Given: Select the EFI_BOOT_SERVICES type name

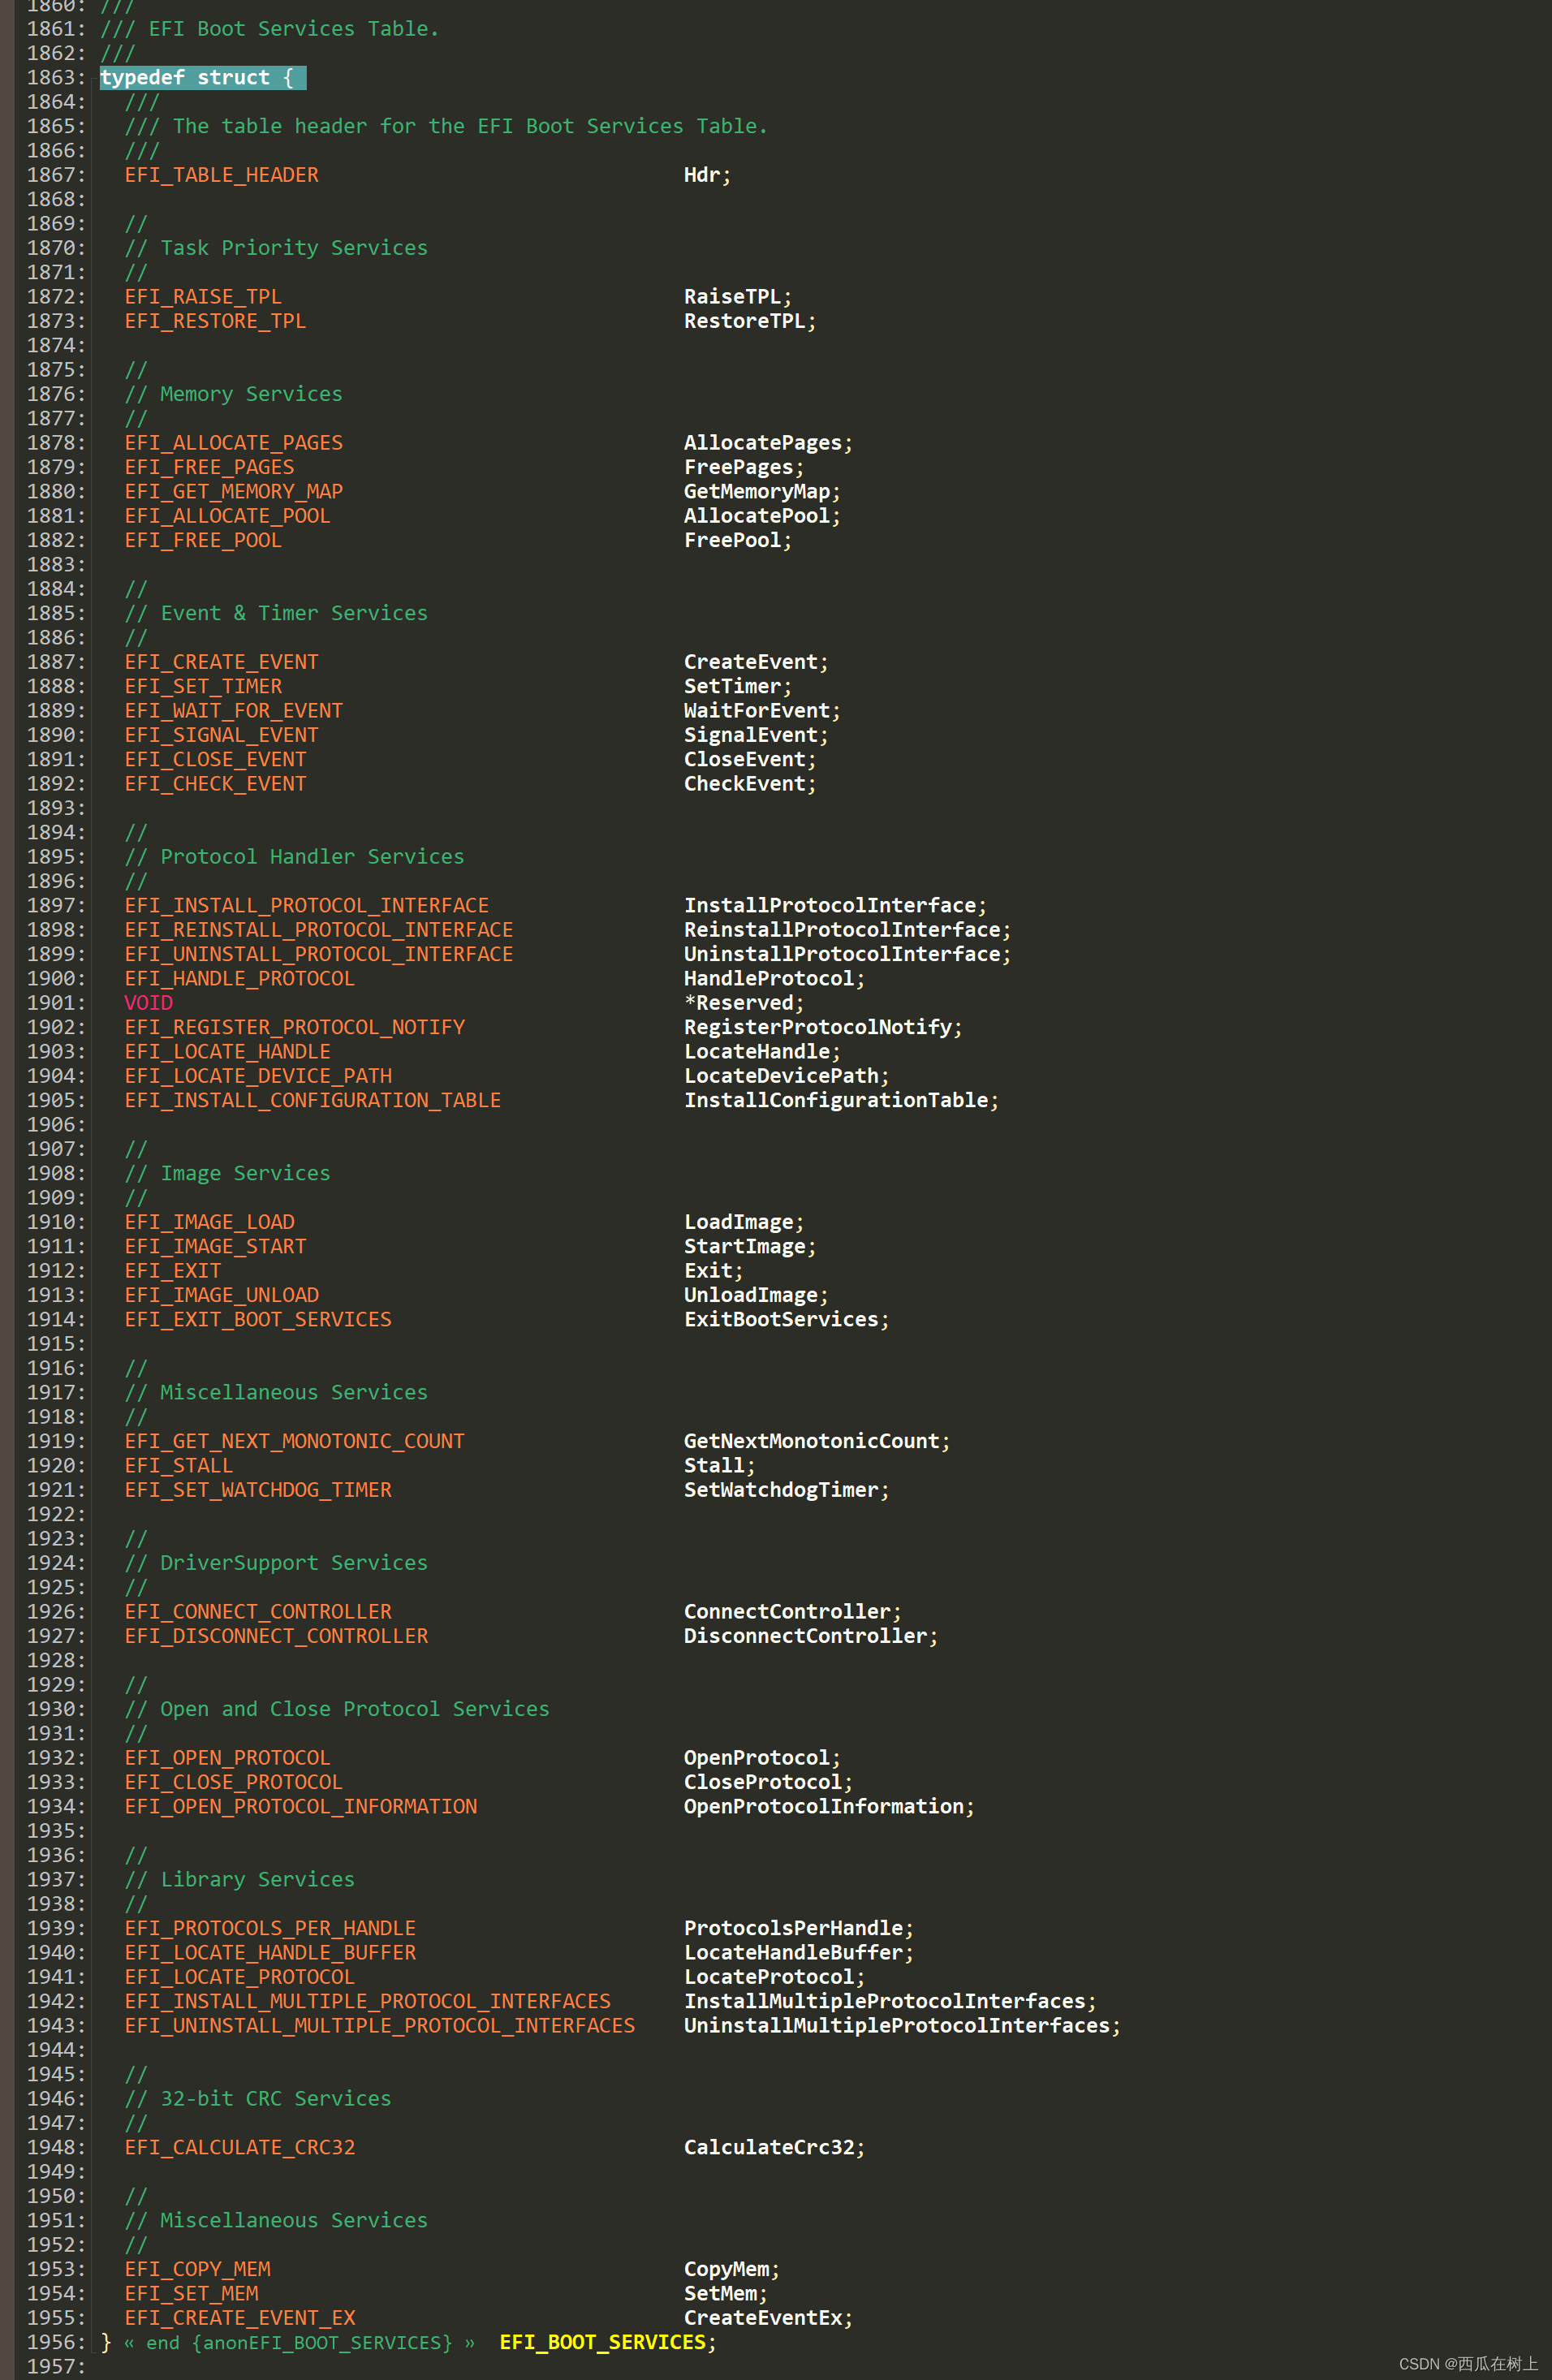Looking at the screenshot, I should point(604,2343).
